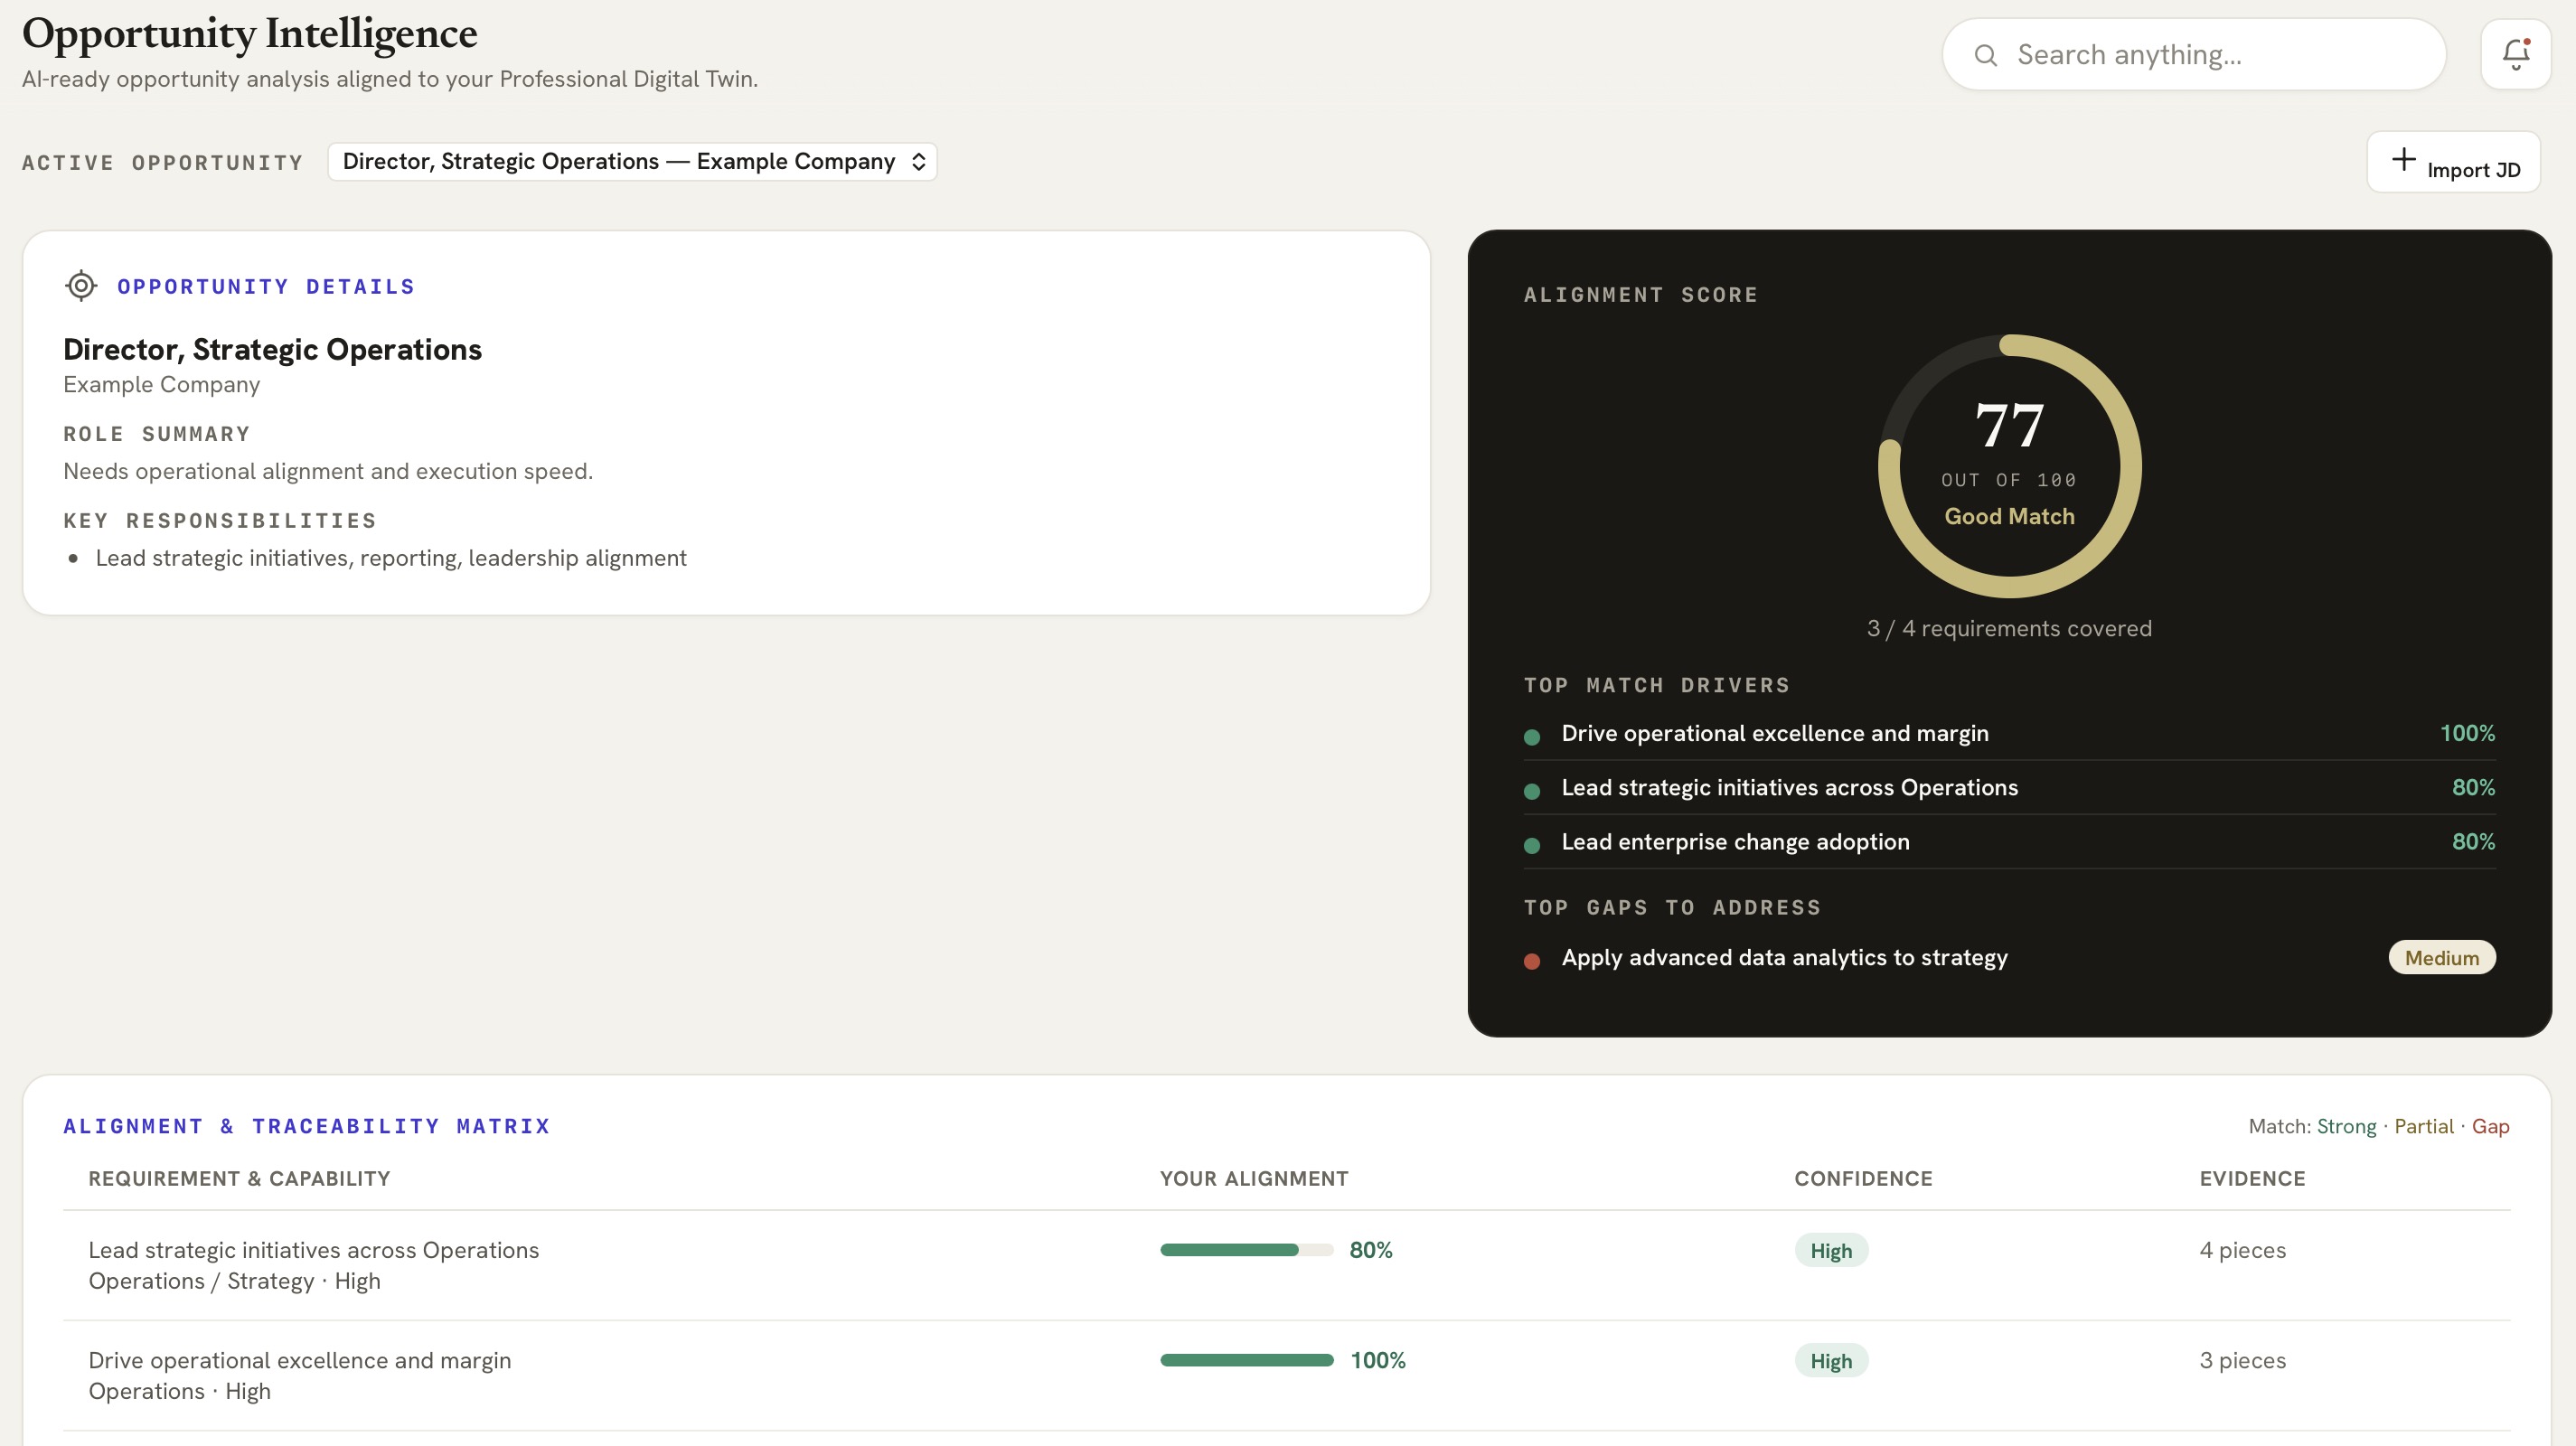The image size is (2576, 1446).
Task: Click the 'Lead strategic initiatives, reporting, leadership alignment' bullet
Action: click(391, 558)
